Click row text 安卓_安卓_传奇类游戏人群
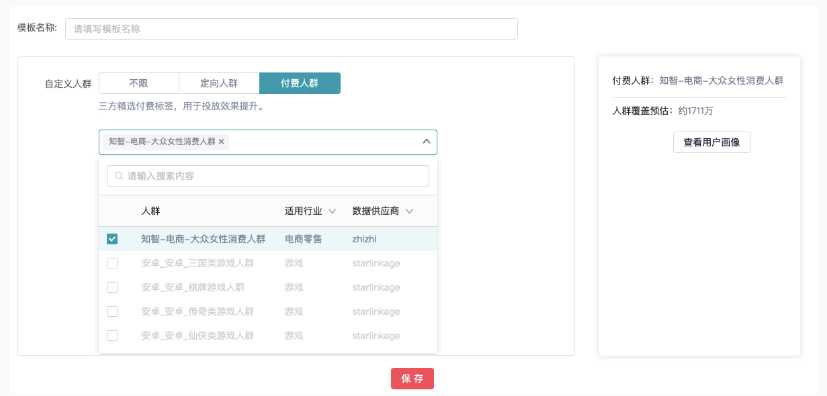 pos(198,312)
